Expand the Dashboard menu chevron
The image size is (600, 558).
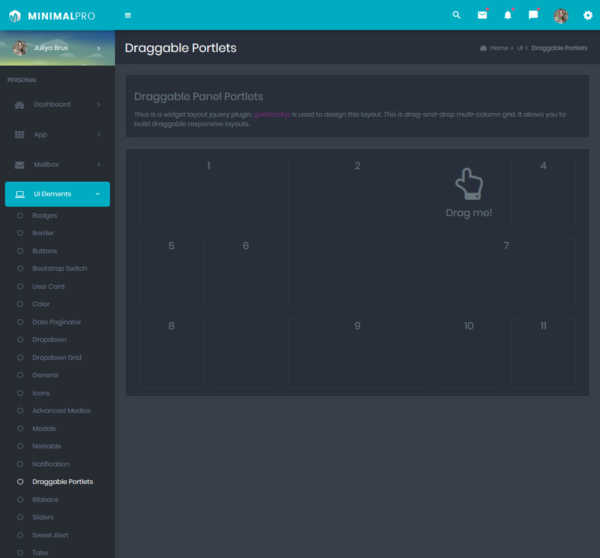coord(99,104)
